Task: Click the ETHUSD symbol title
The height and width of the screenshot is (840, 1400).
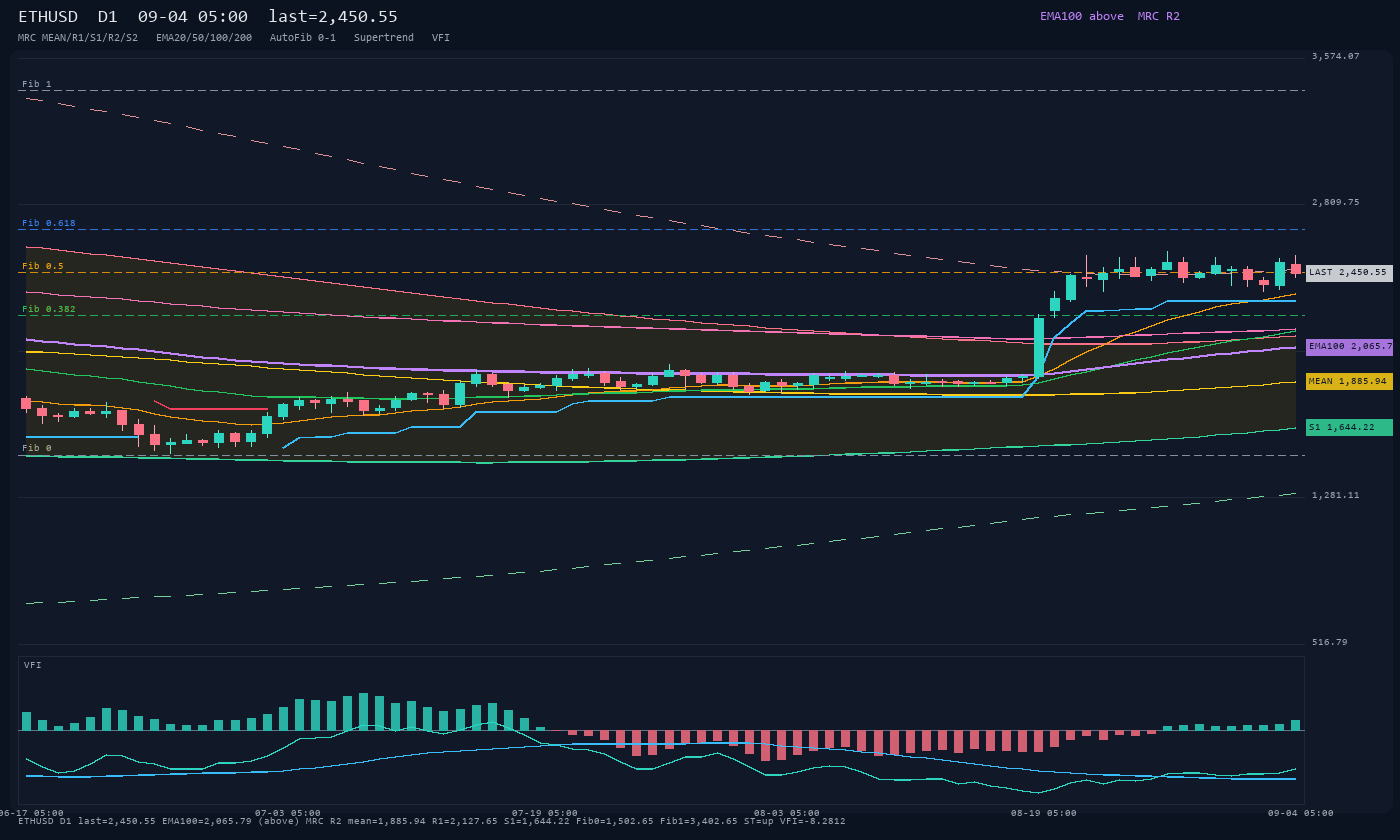Action: [48, 16]
